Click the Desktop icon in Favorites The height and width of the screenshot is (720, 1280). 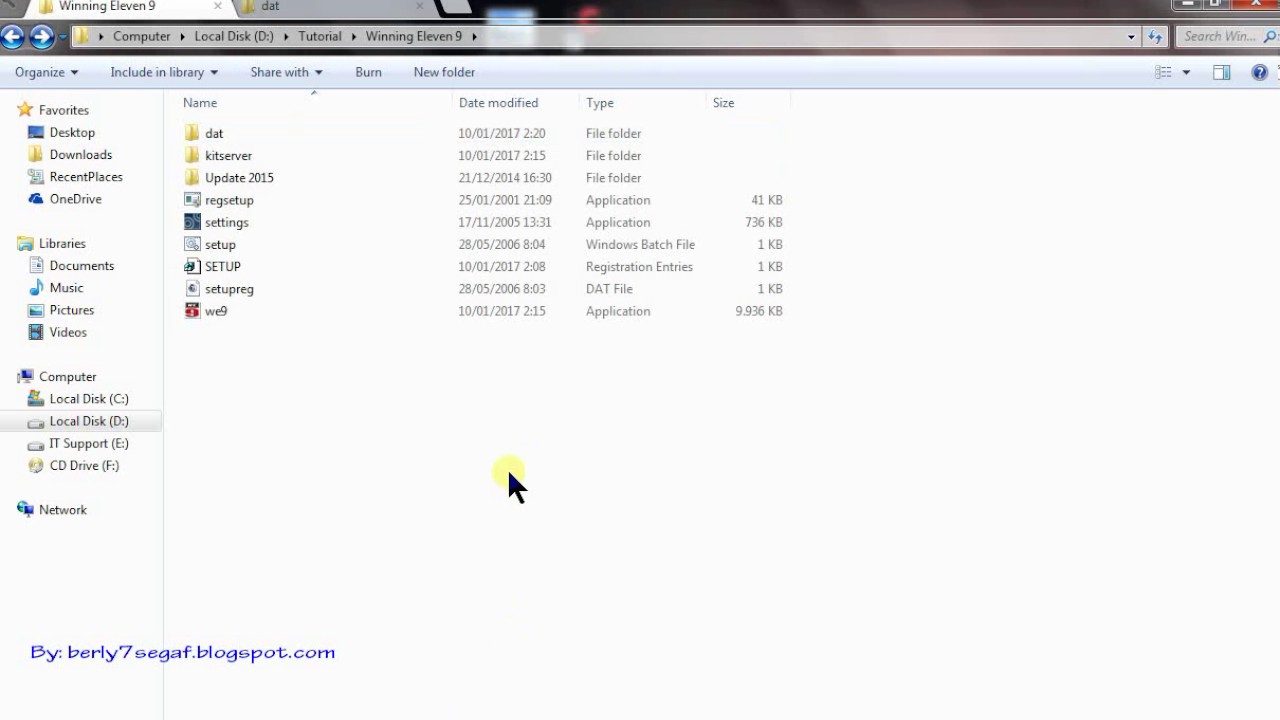[x=36, y=132]
